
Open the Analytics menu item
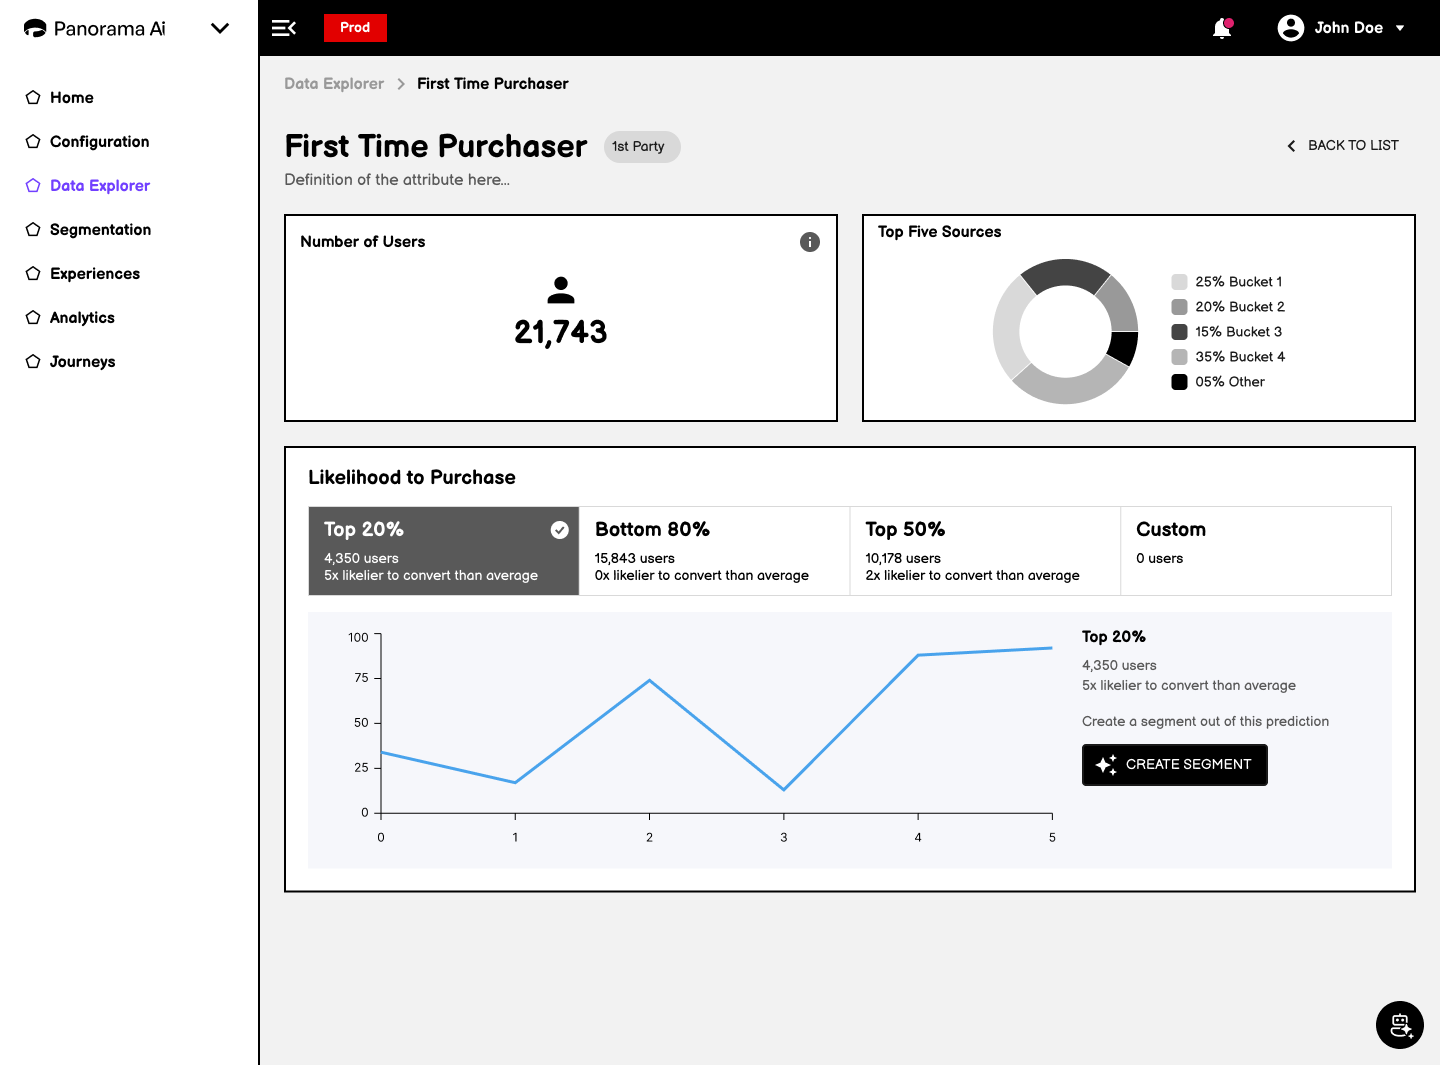[x=82, y=318]
